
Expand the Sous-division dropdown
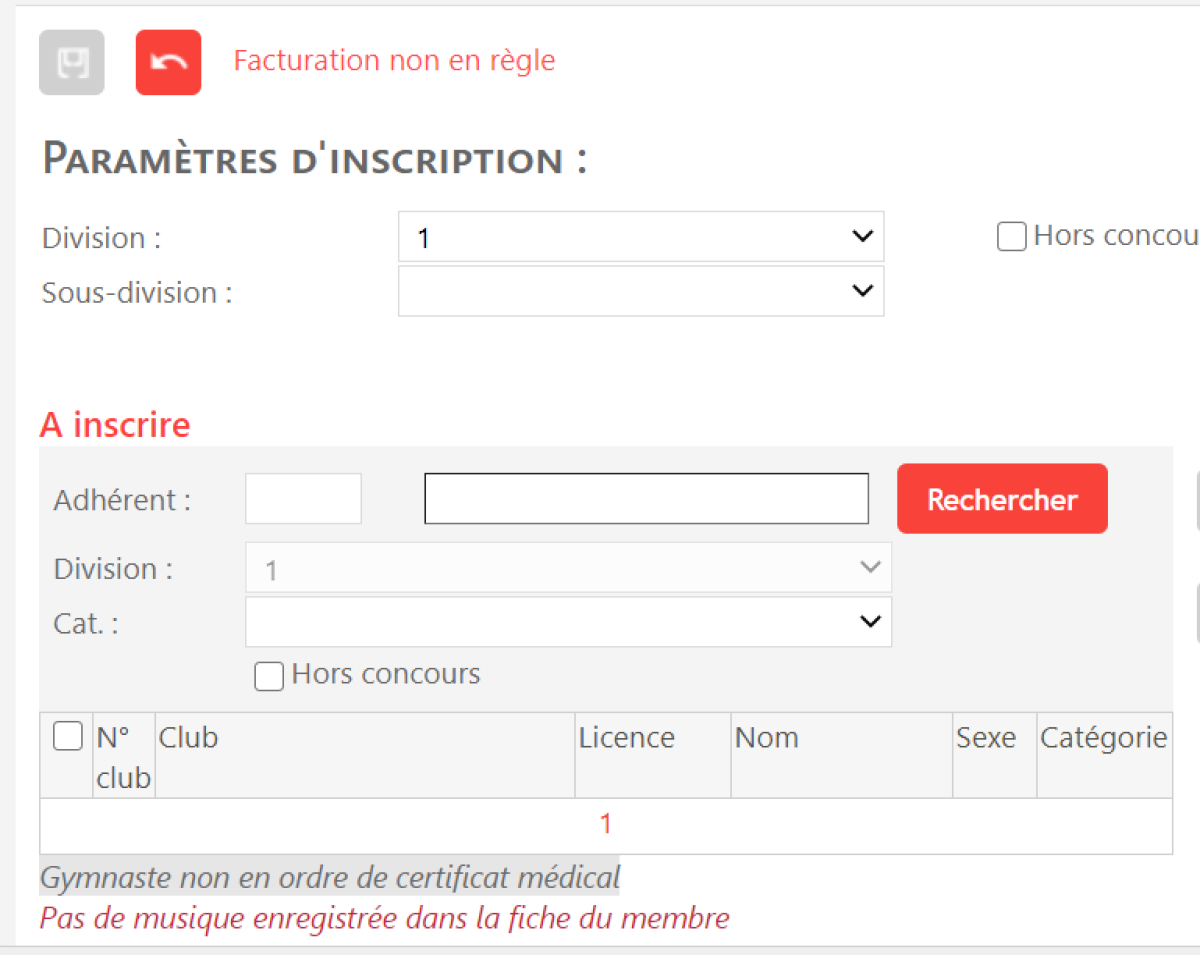640,291
